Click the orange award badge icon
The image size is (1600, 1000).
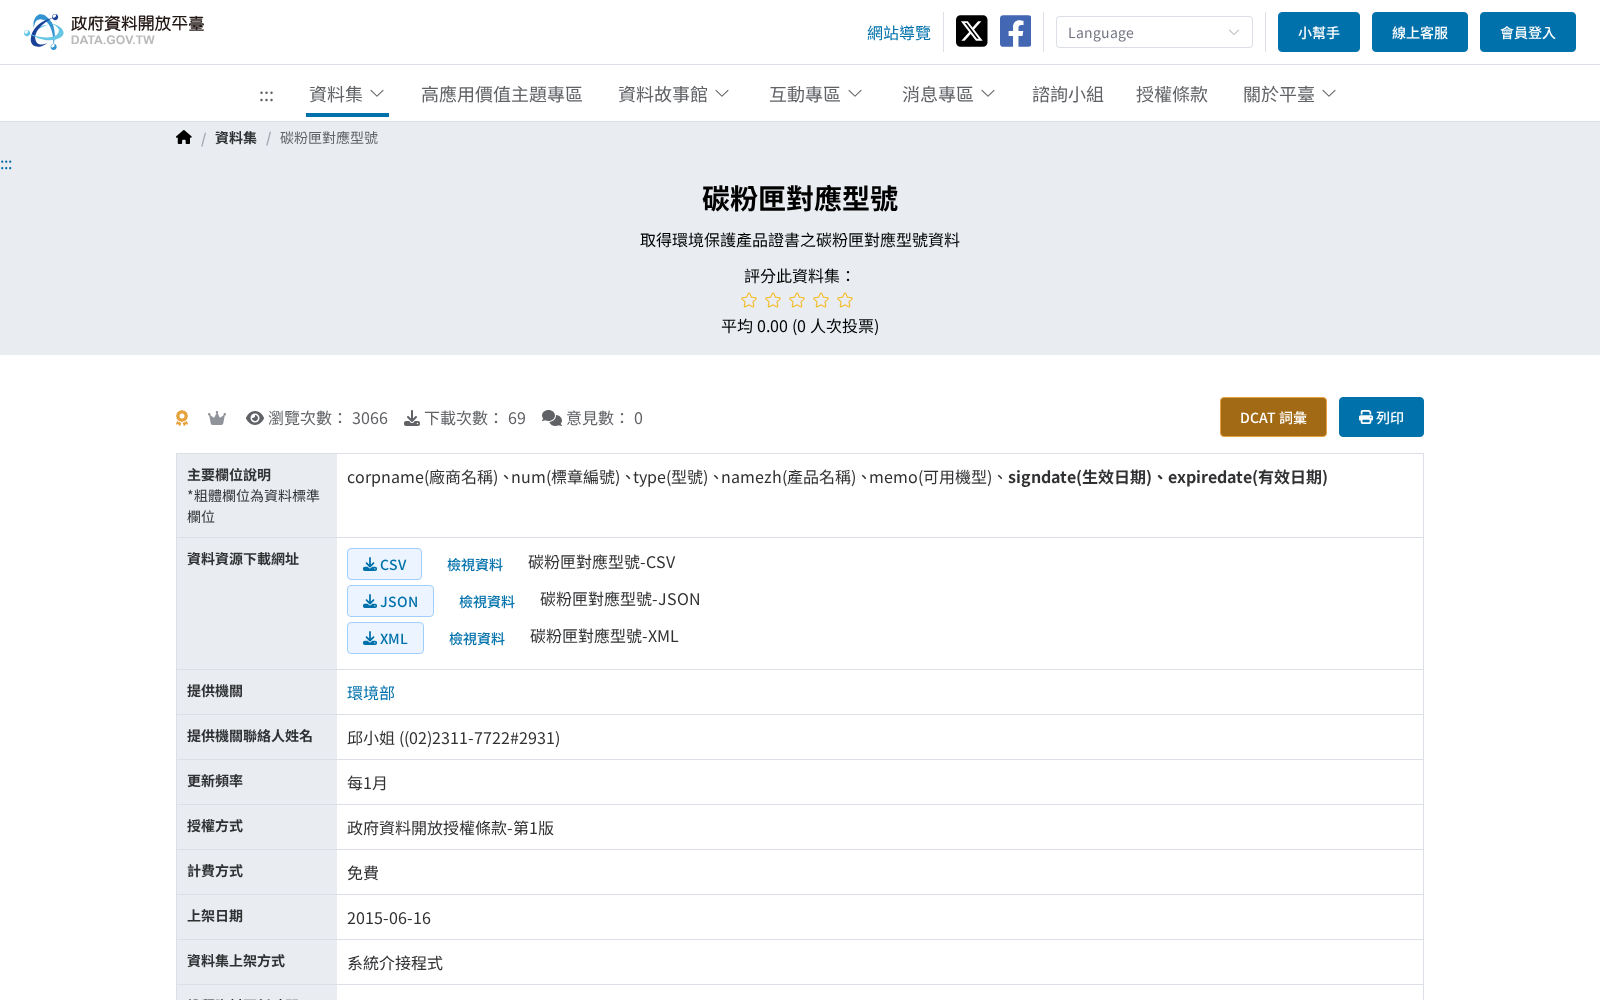182,418
